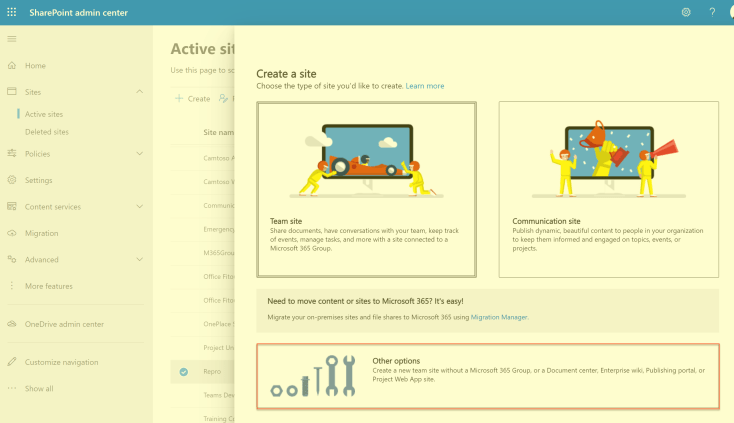Toggle the selected checkmark for Repro site

pos(183,372)
